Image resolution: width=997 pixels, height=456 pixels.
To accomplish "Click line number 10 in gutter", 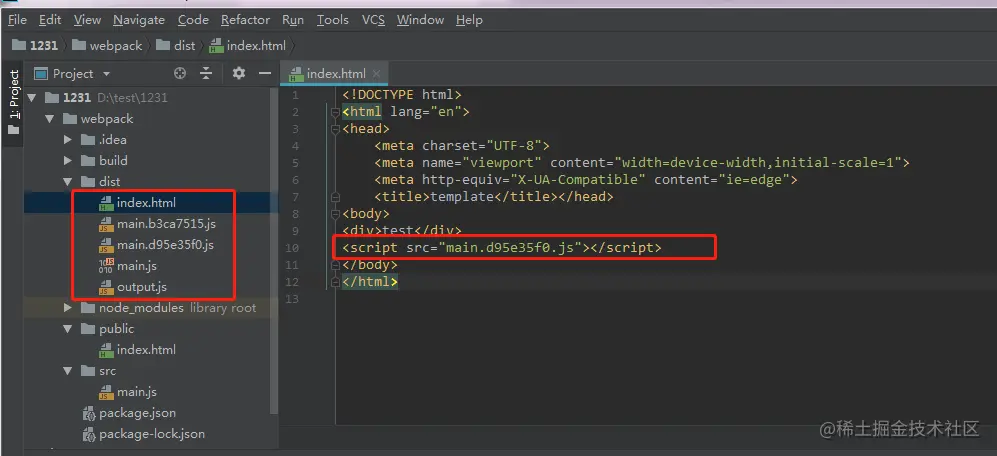I will tap(292, 248).
